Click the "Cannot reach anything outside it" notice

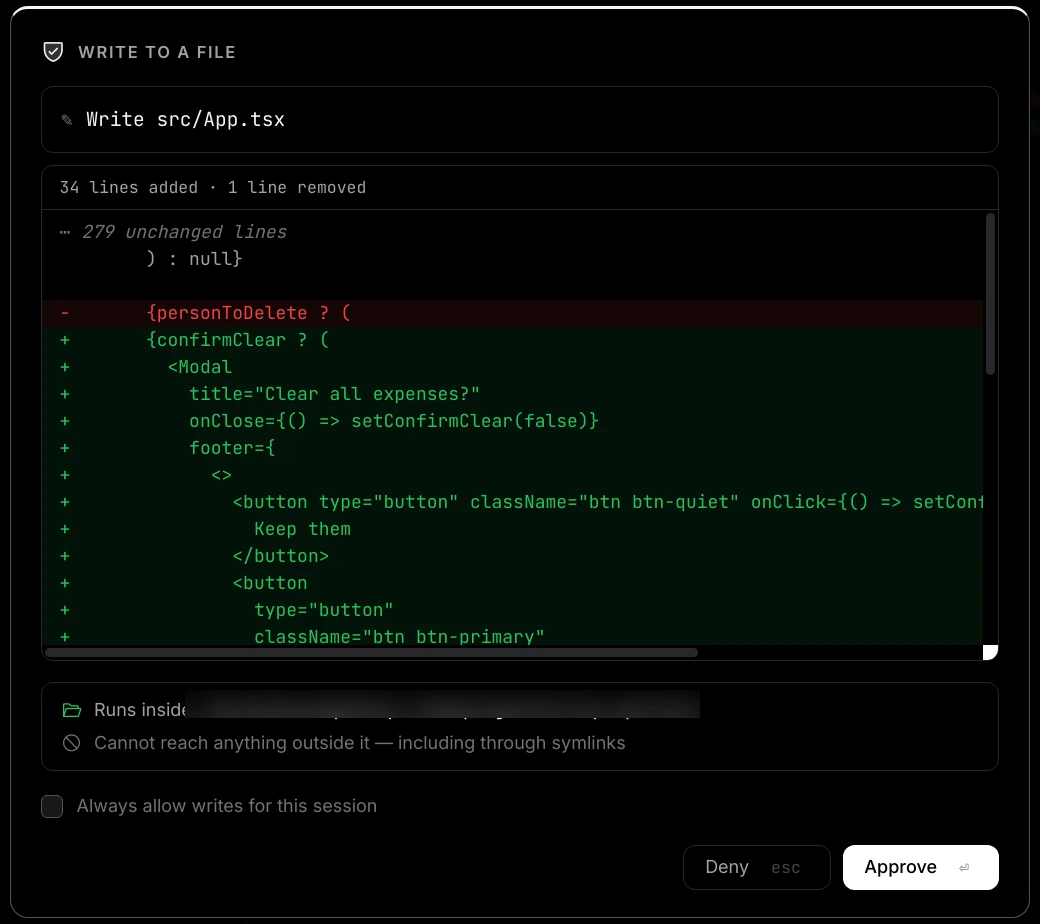coord(359,743)
